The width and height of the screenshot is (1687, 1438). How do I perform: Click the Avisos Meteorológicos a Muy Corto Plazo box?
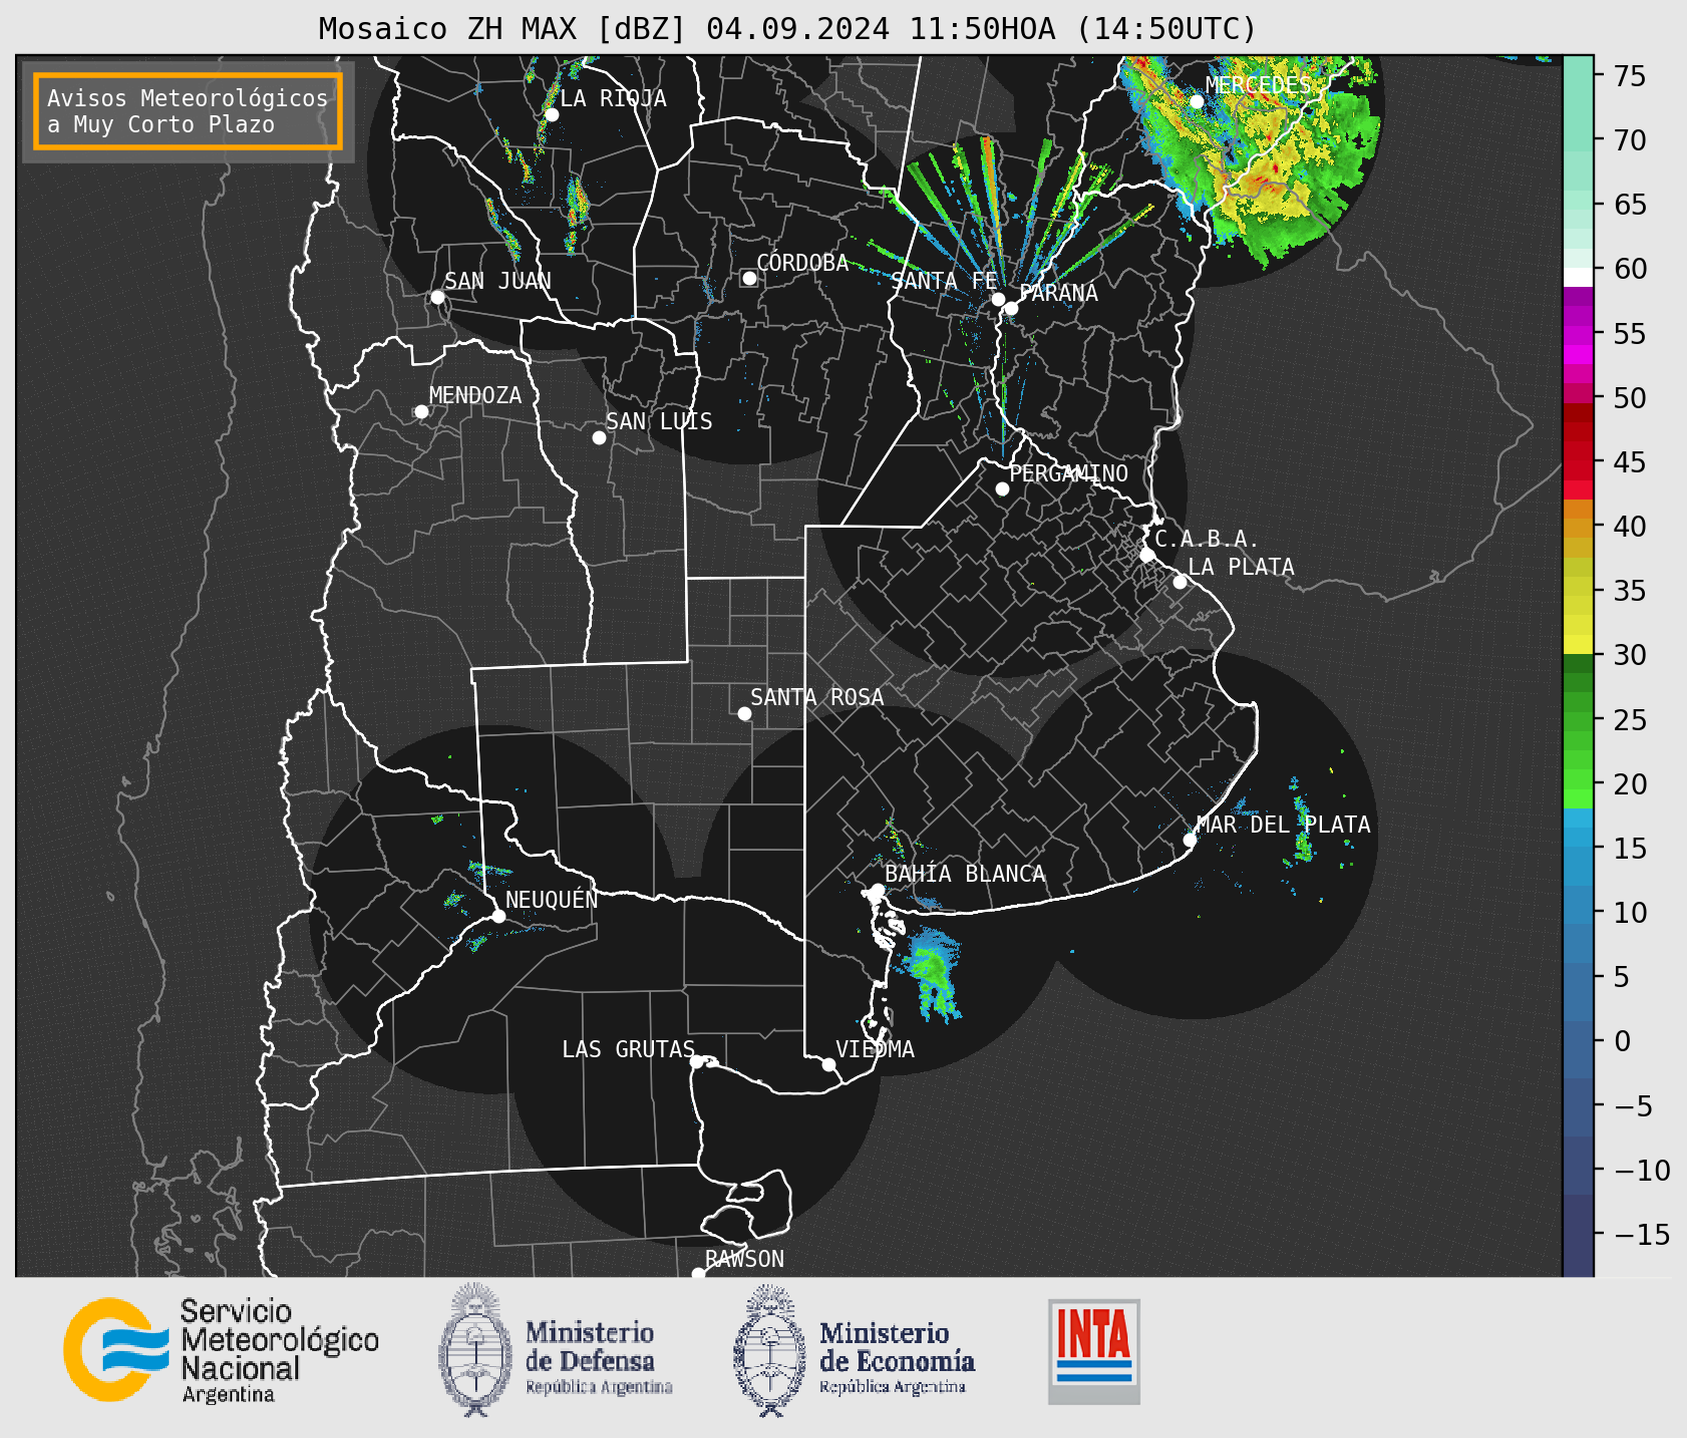[x=188, y=111]
